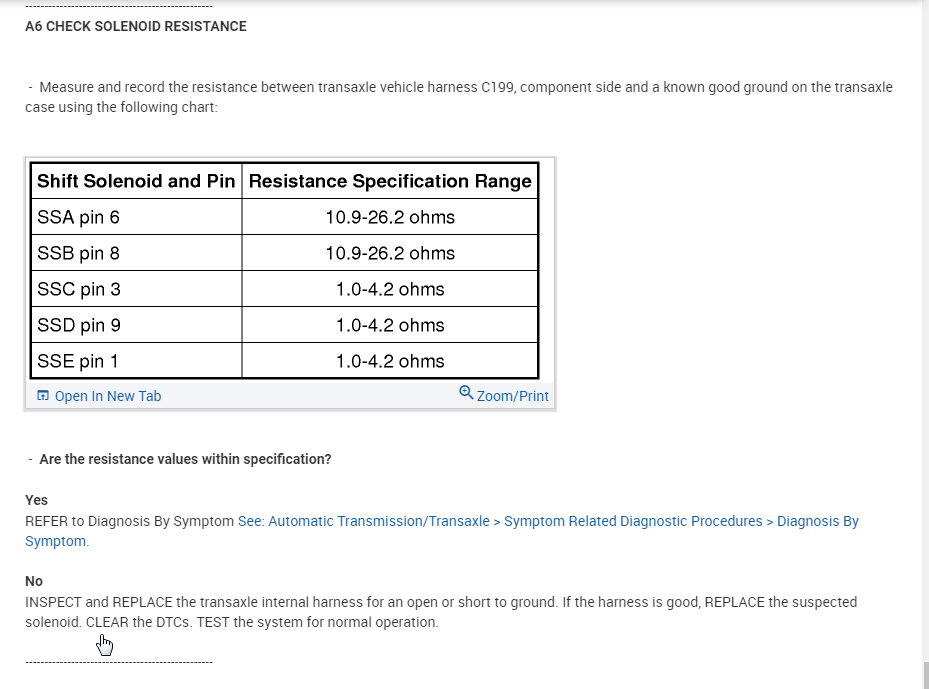The height and width of the screenshot is (689, 929).
Task: Click the SSA pin 6 table cell
Action: click(x=137, y=217)
